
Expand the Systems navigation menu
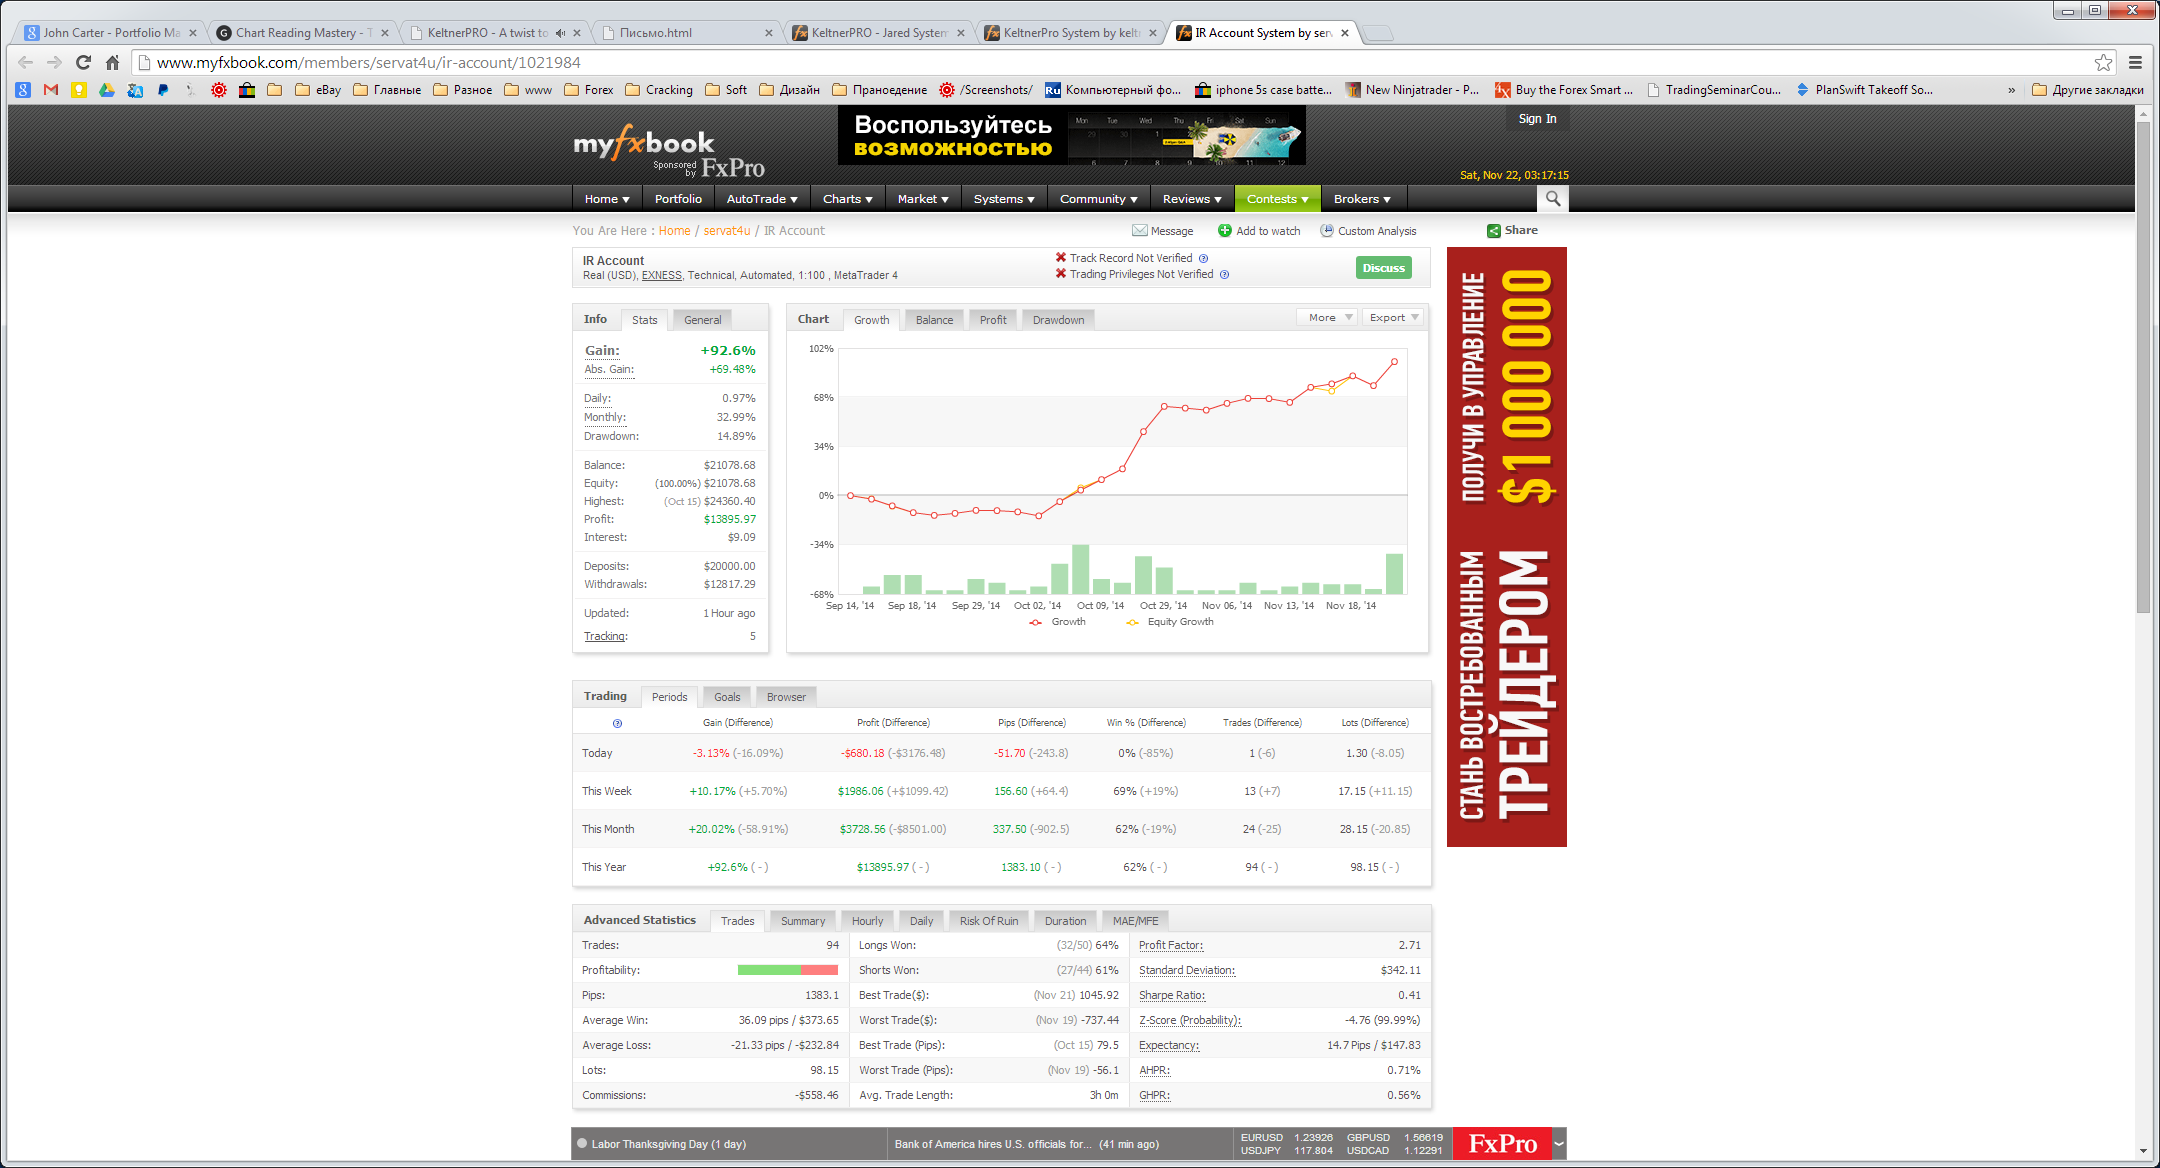[x=1004, y=199]
